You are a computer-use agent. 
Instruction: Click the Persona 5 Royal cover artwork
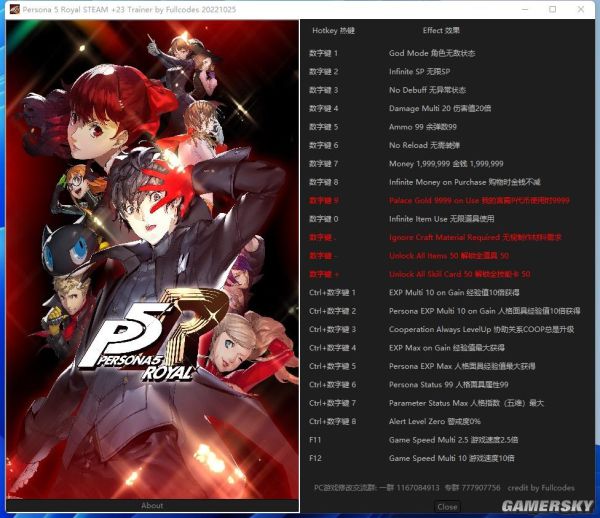[x=152, y=259]
